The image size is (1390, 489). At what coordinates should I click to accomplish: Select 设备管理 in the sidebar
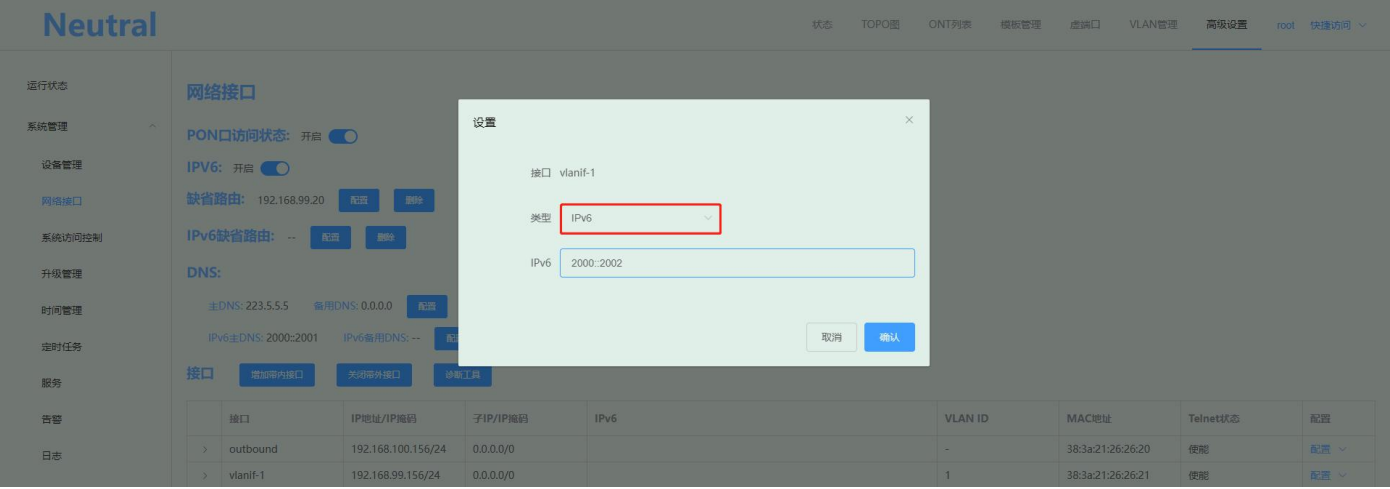(62, 165)
